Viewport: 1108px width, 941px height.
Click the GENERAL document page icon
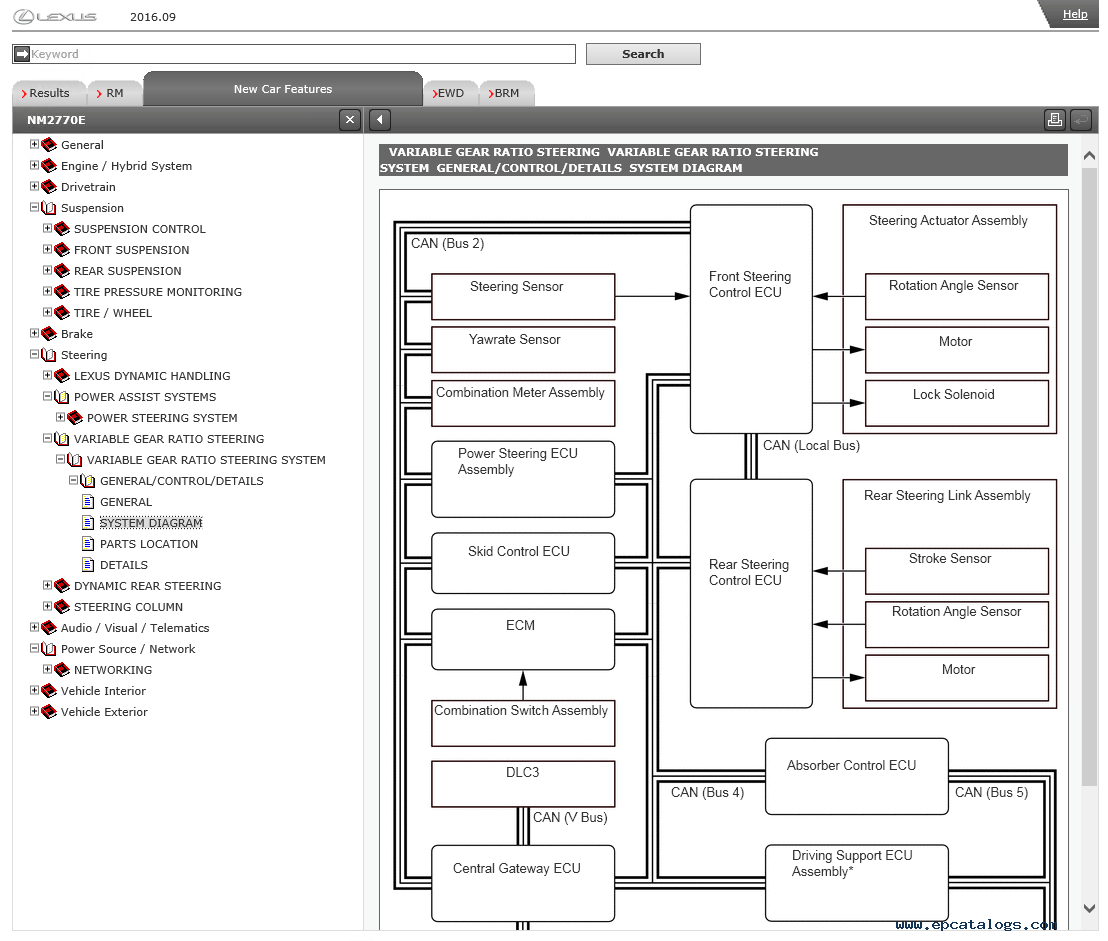tap(88, 502)
